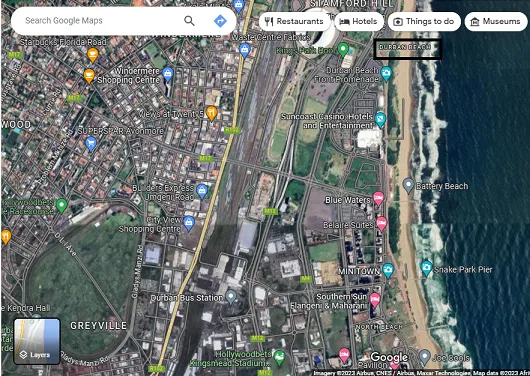This screenshot has width=530, height=376.
Task: Open directions with the blue arrow icon
Action: coord(220,21)
